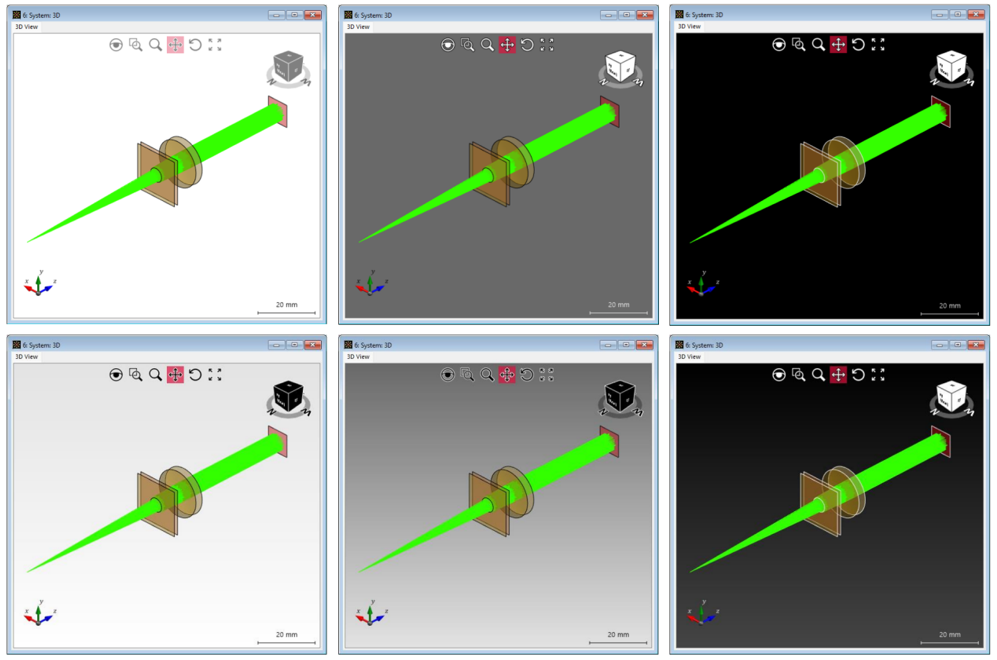This screenshot has height=660, width=997.
Task: Click the Reset Rotation icon in the bottom-middle viewer
Action: click(527, 375)
